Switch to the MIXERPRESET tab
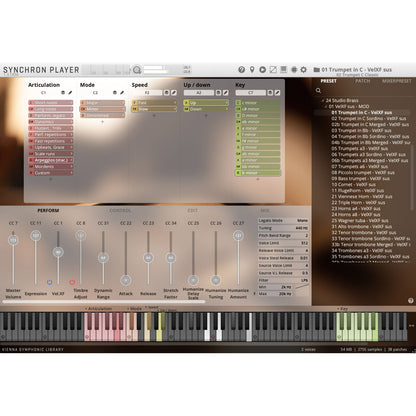416x416 pixels. point(397,81)
